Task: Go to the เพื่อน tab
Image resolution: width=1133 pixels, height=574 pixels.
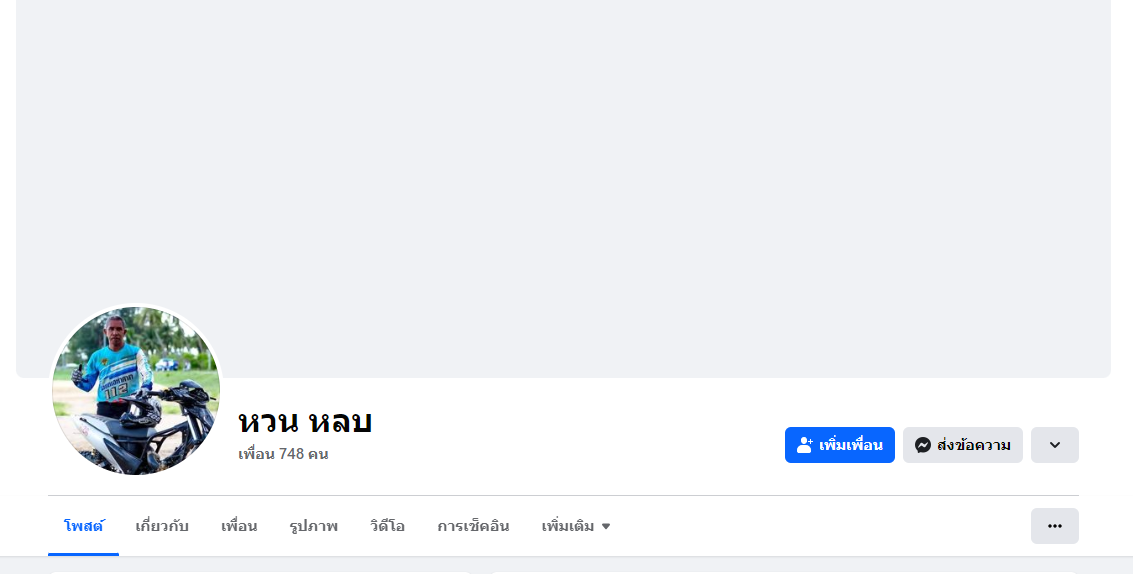Action: [239, 526]
